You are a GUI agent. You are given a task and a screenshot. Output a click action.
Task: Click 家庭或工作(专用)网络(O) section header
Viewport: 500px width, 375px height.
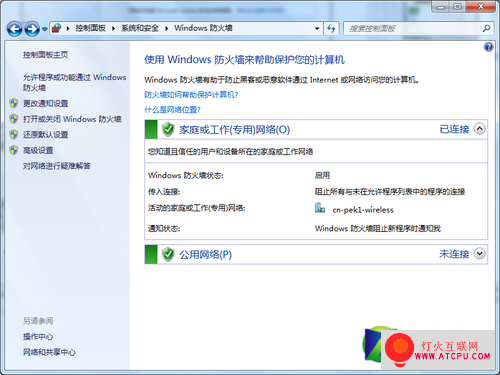coord(235,130)
